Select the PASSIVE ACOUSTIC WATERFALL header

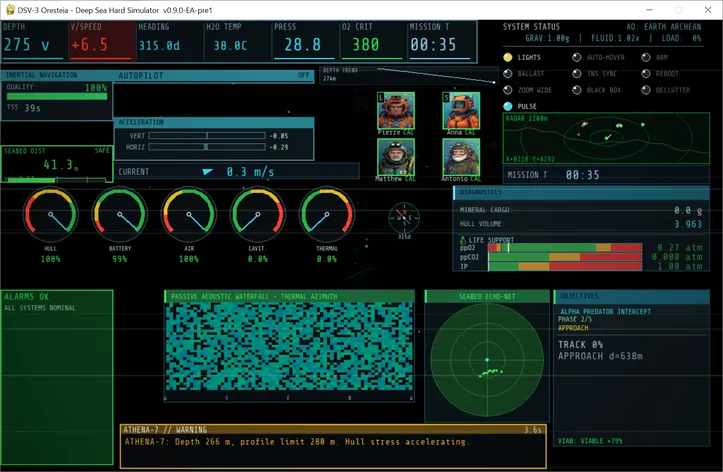click(289, 296)
